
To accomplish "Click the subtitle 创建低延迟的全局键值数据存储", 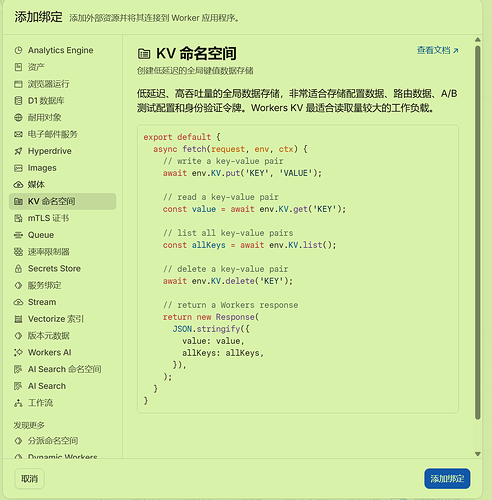I will click(195, 71).
